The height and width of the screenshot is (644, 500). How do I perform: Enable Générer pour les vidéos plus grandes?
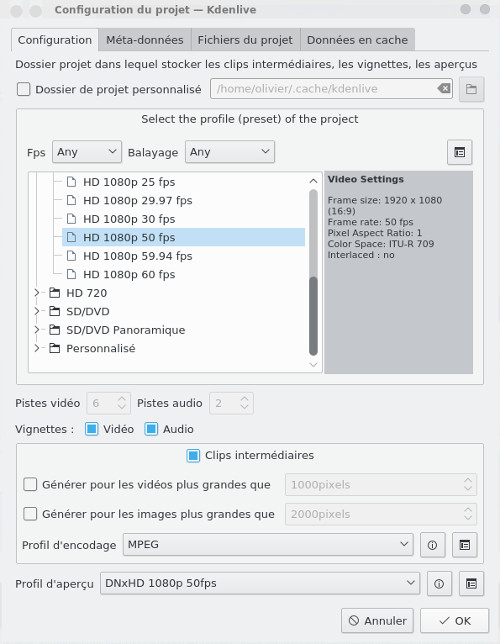point(30,485)
